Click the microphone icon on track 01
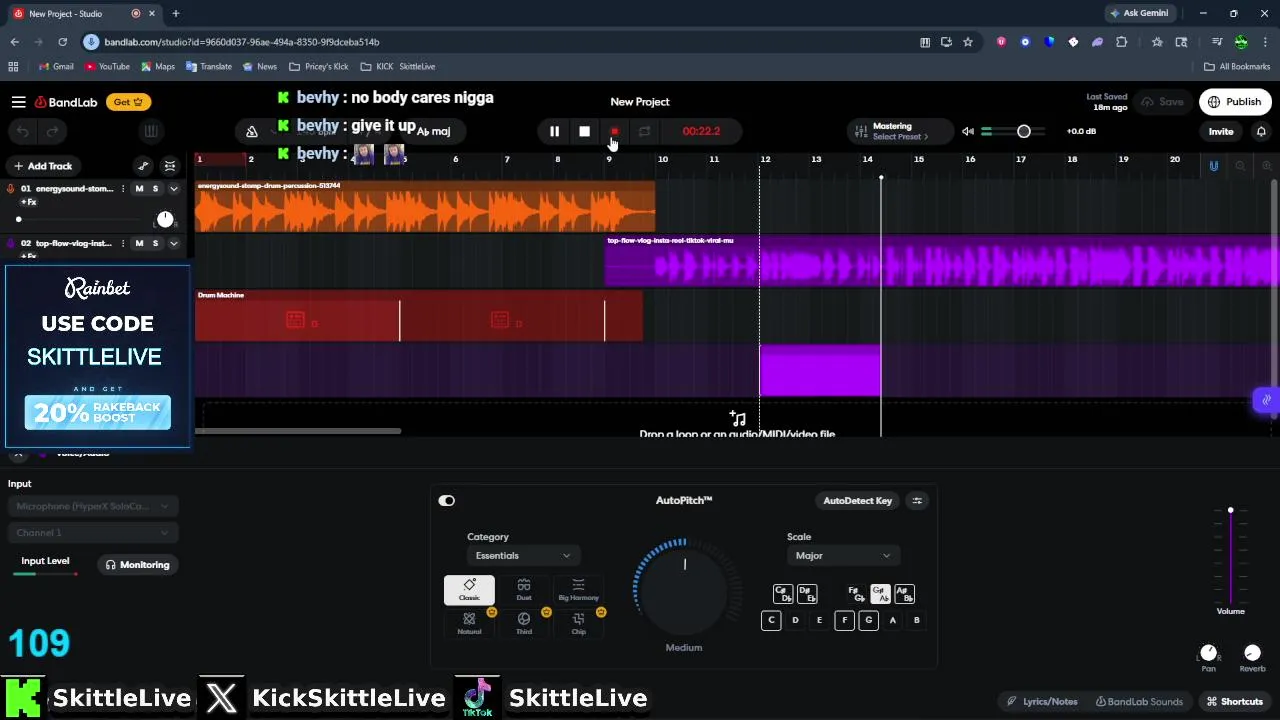 (11, 188)
